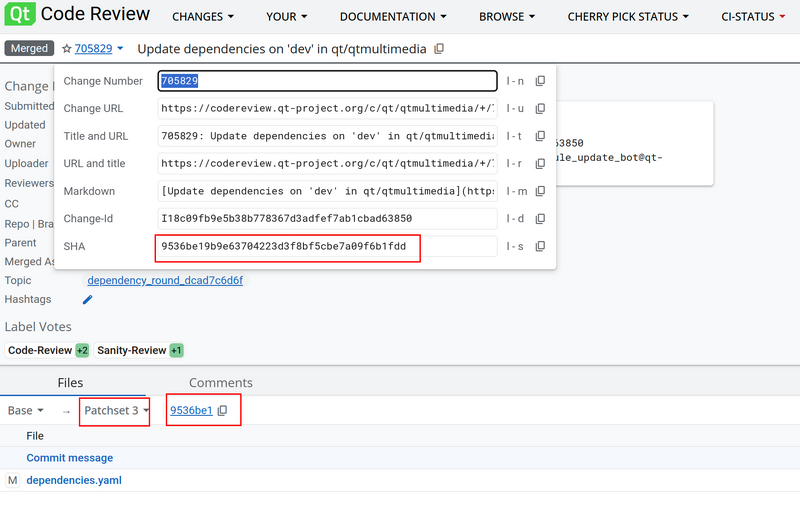Copy the Change-Id value
Screen dimensions: 800x509
[540, 218]
